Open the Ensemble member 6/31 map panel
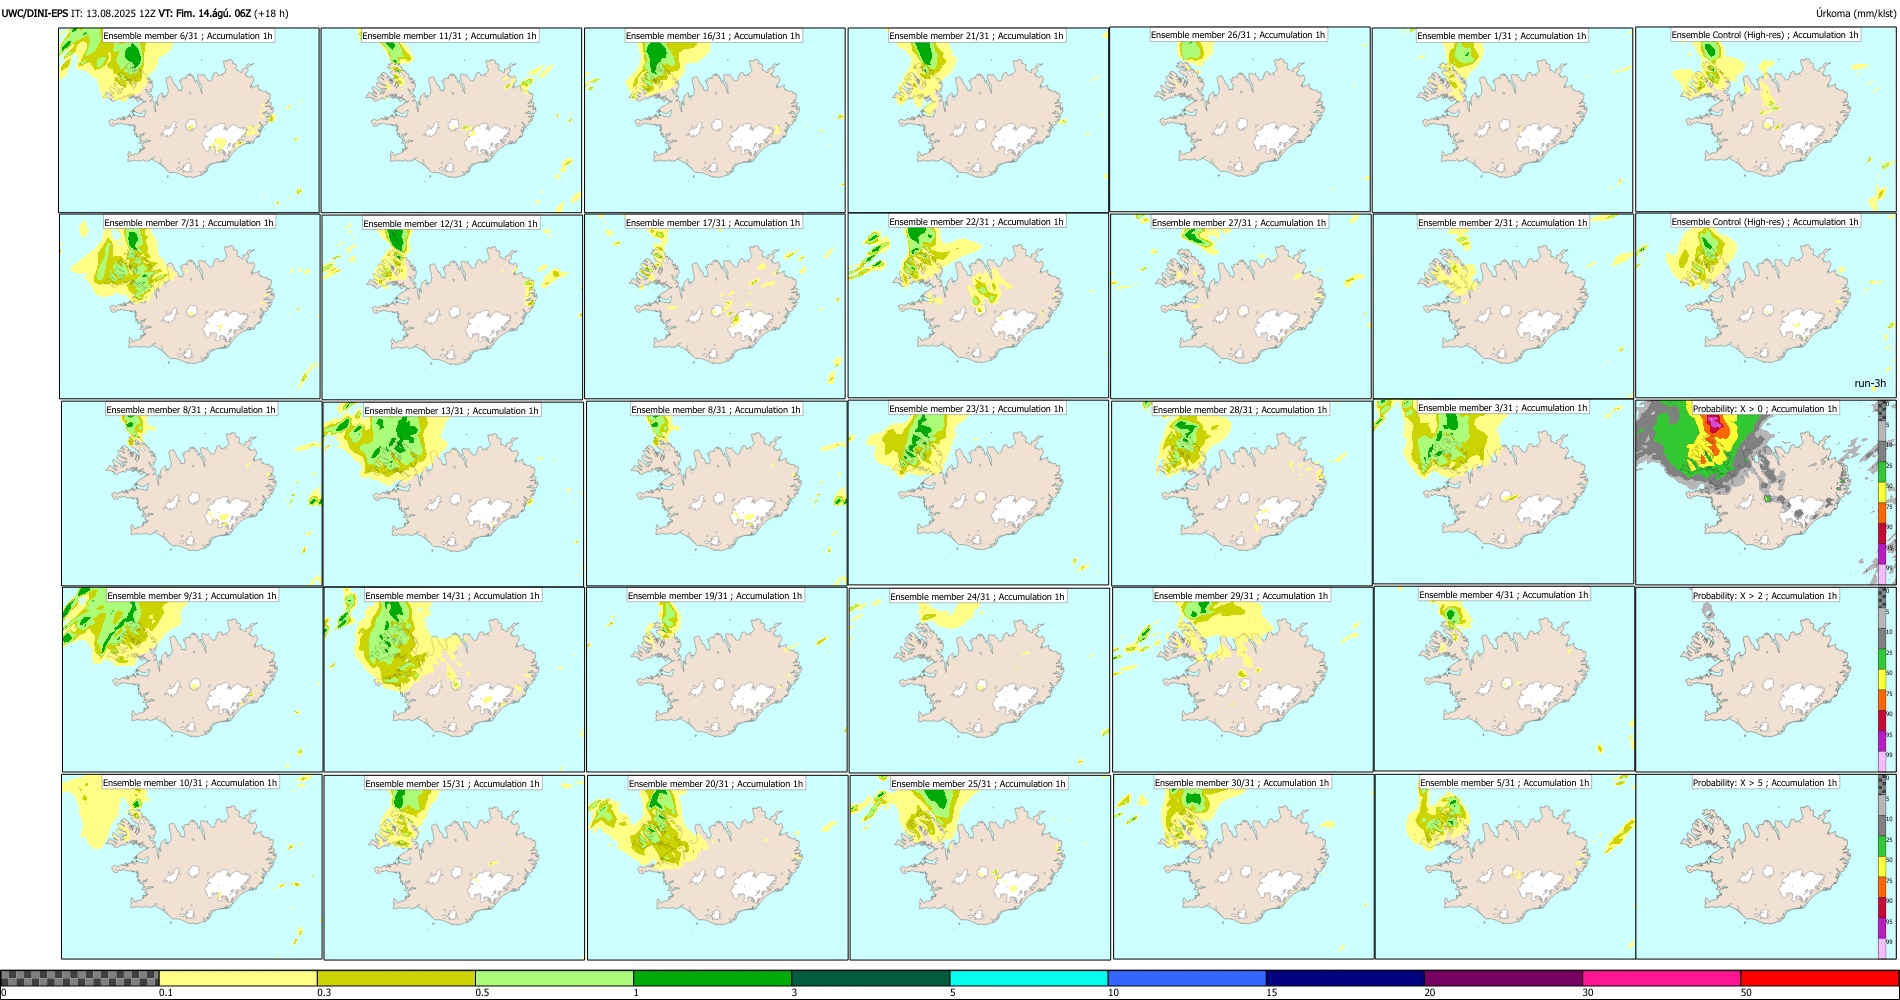 coord(189,120)
